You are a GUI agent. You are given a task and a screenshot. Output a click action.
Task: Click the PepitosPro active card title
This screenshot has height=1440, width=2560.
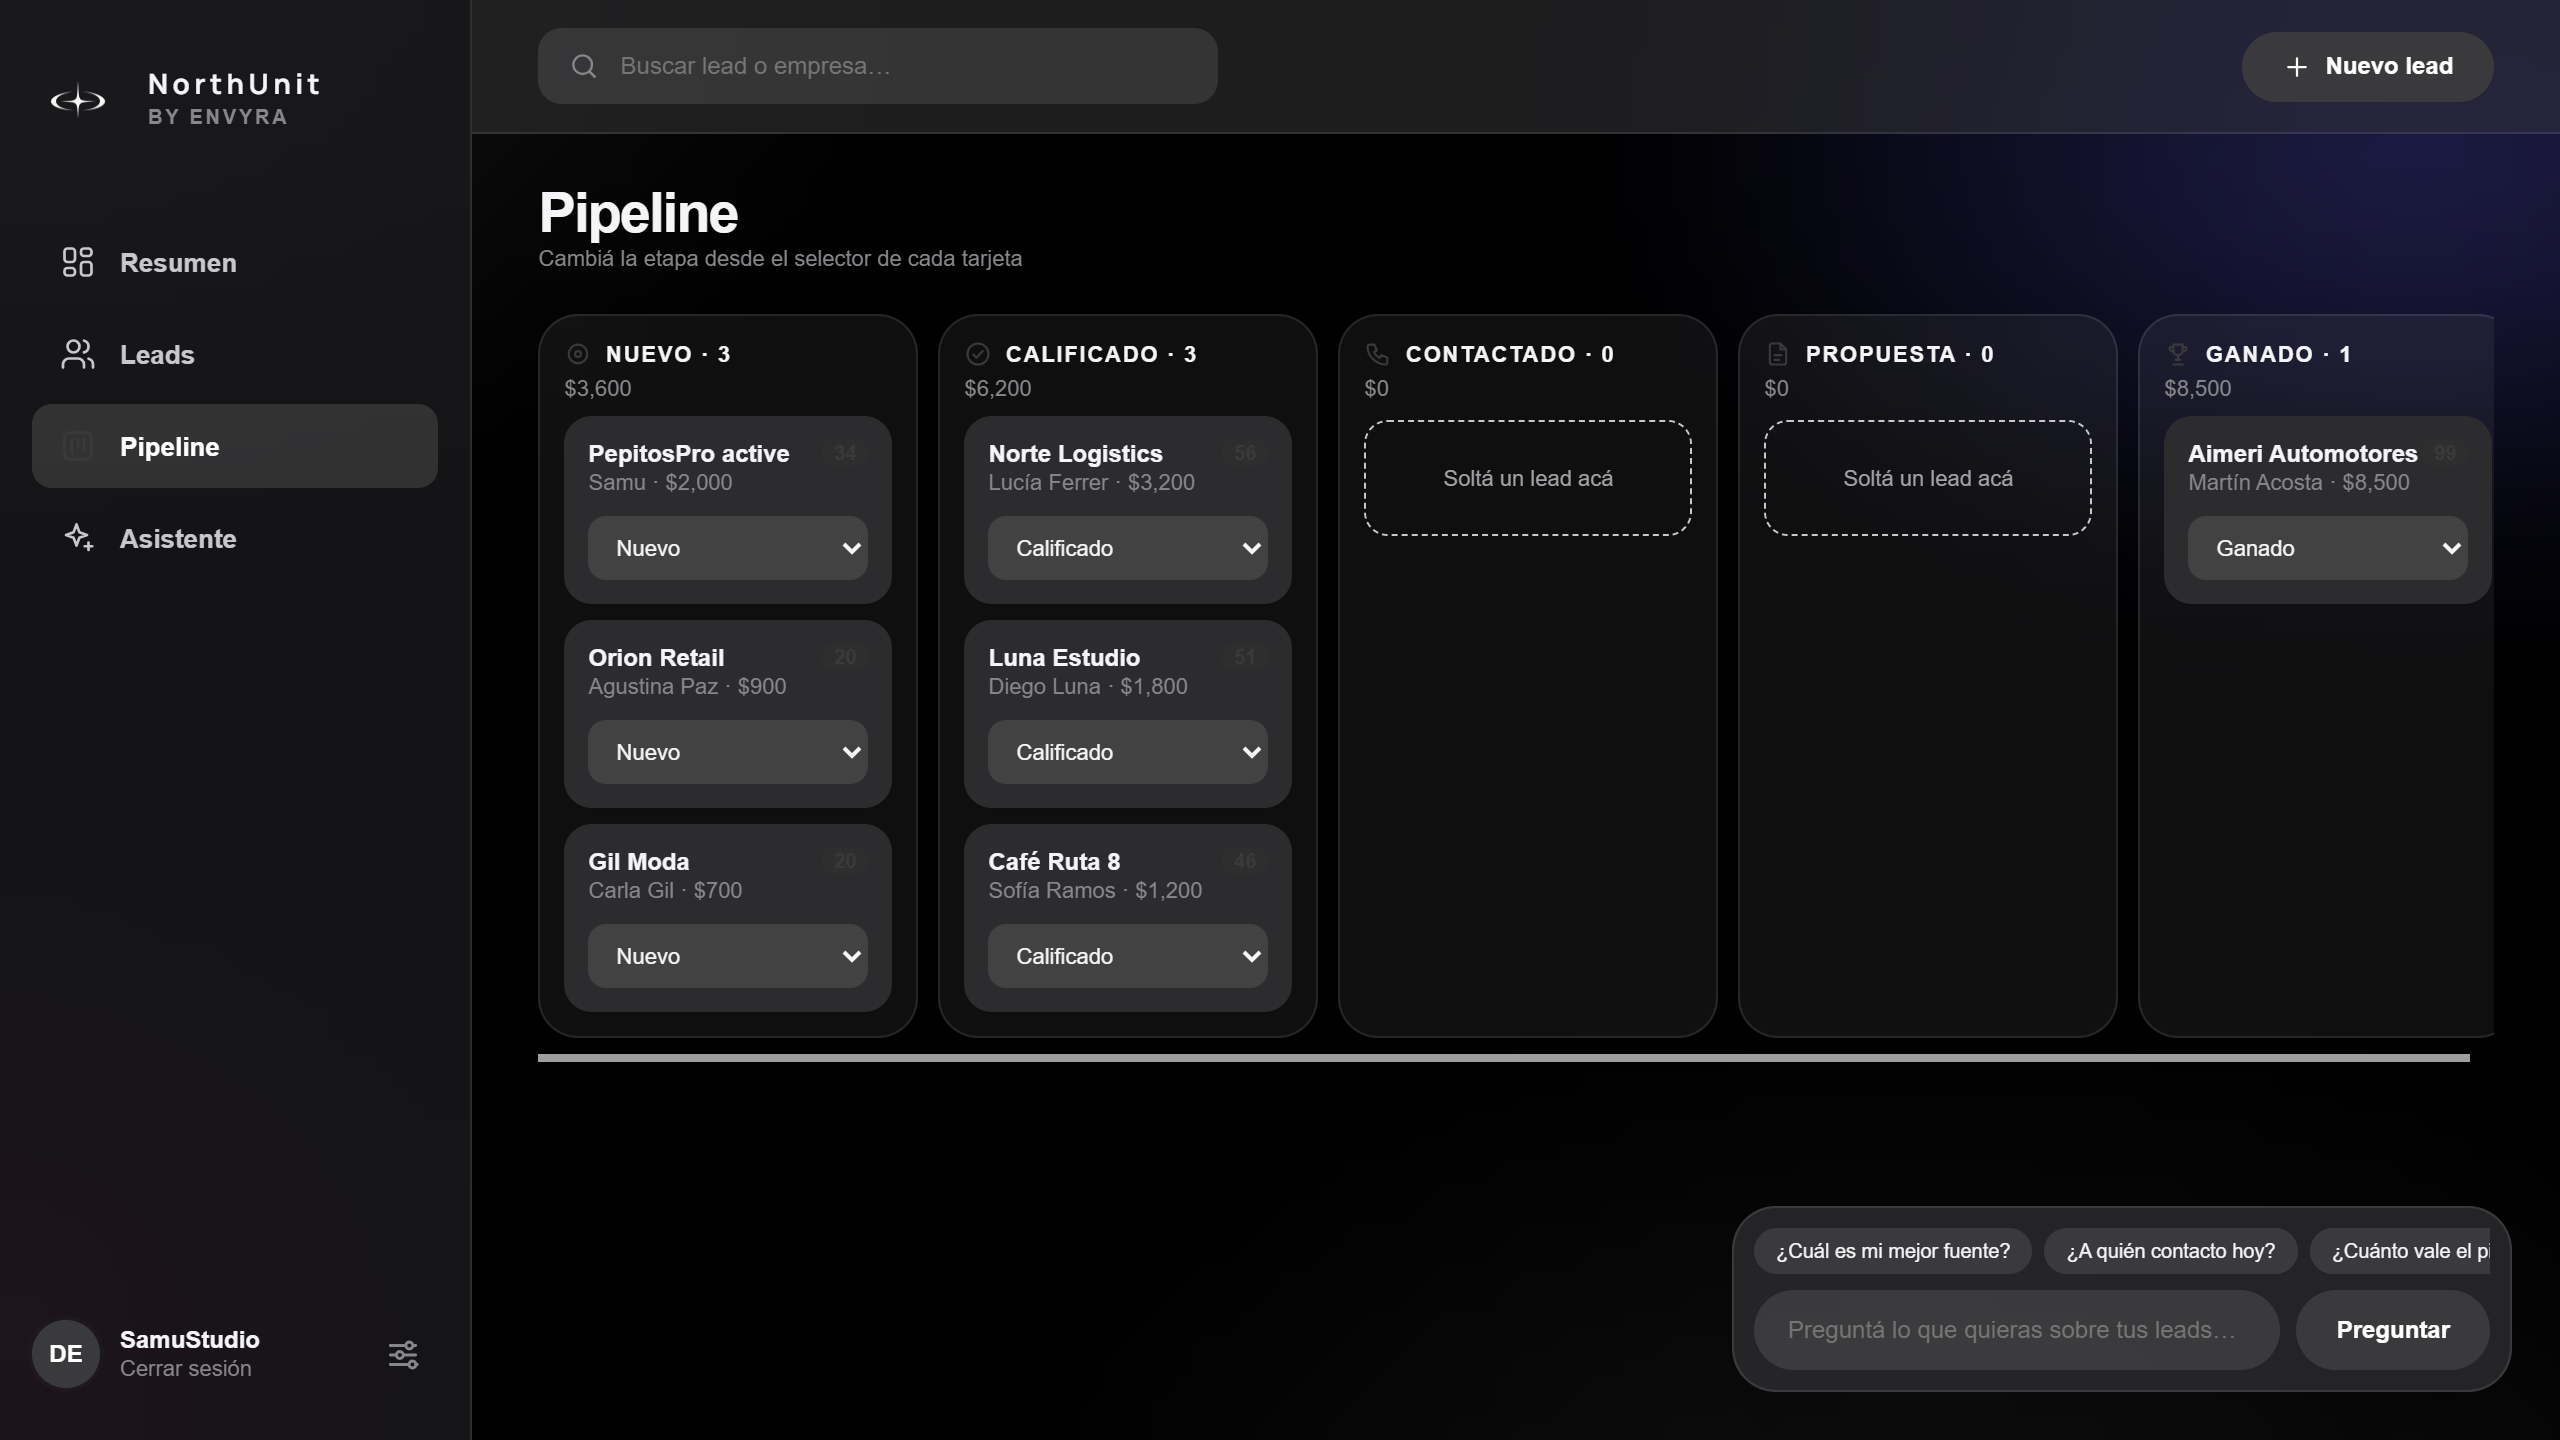[x=689, y=453]
